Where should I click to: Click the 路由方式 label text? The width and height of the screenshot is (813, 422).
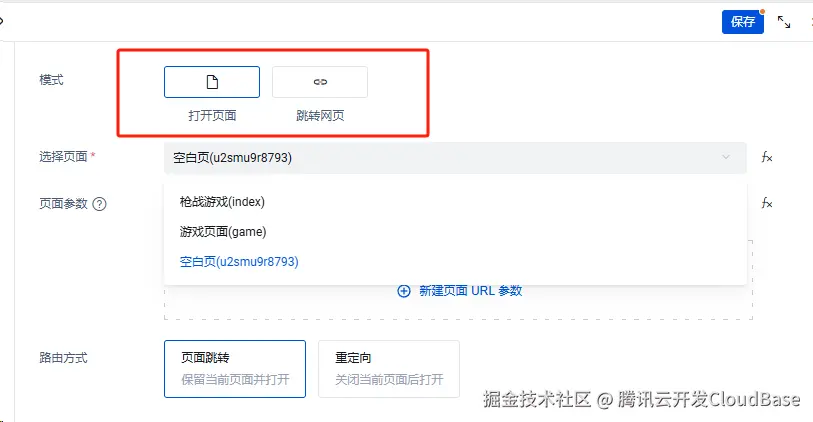pyautogui.click(x=63, y=358)
